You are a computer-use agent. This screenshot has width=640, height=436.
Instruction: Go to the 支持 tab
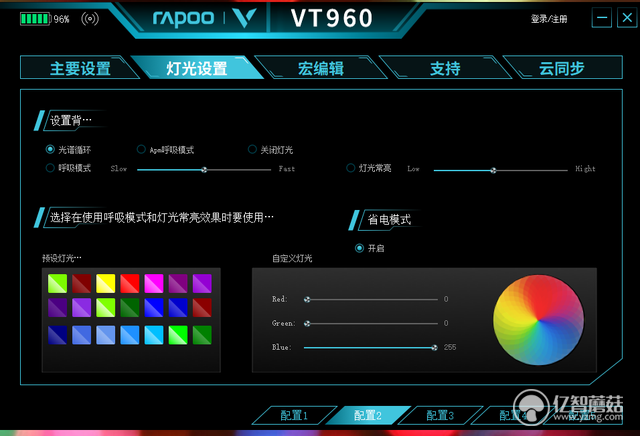pyautogui.click(x=445, y=68)
